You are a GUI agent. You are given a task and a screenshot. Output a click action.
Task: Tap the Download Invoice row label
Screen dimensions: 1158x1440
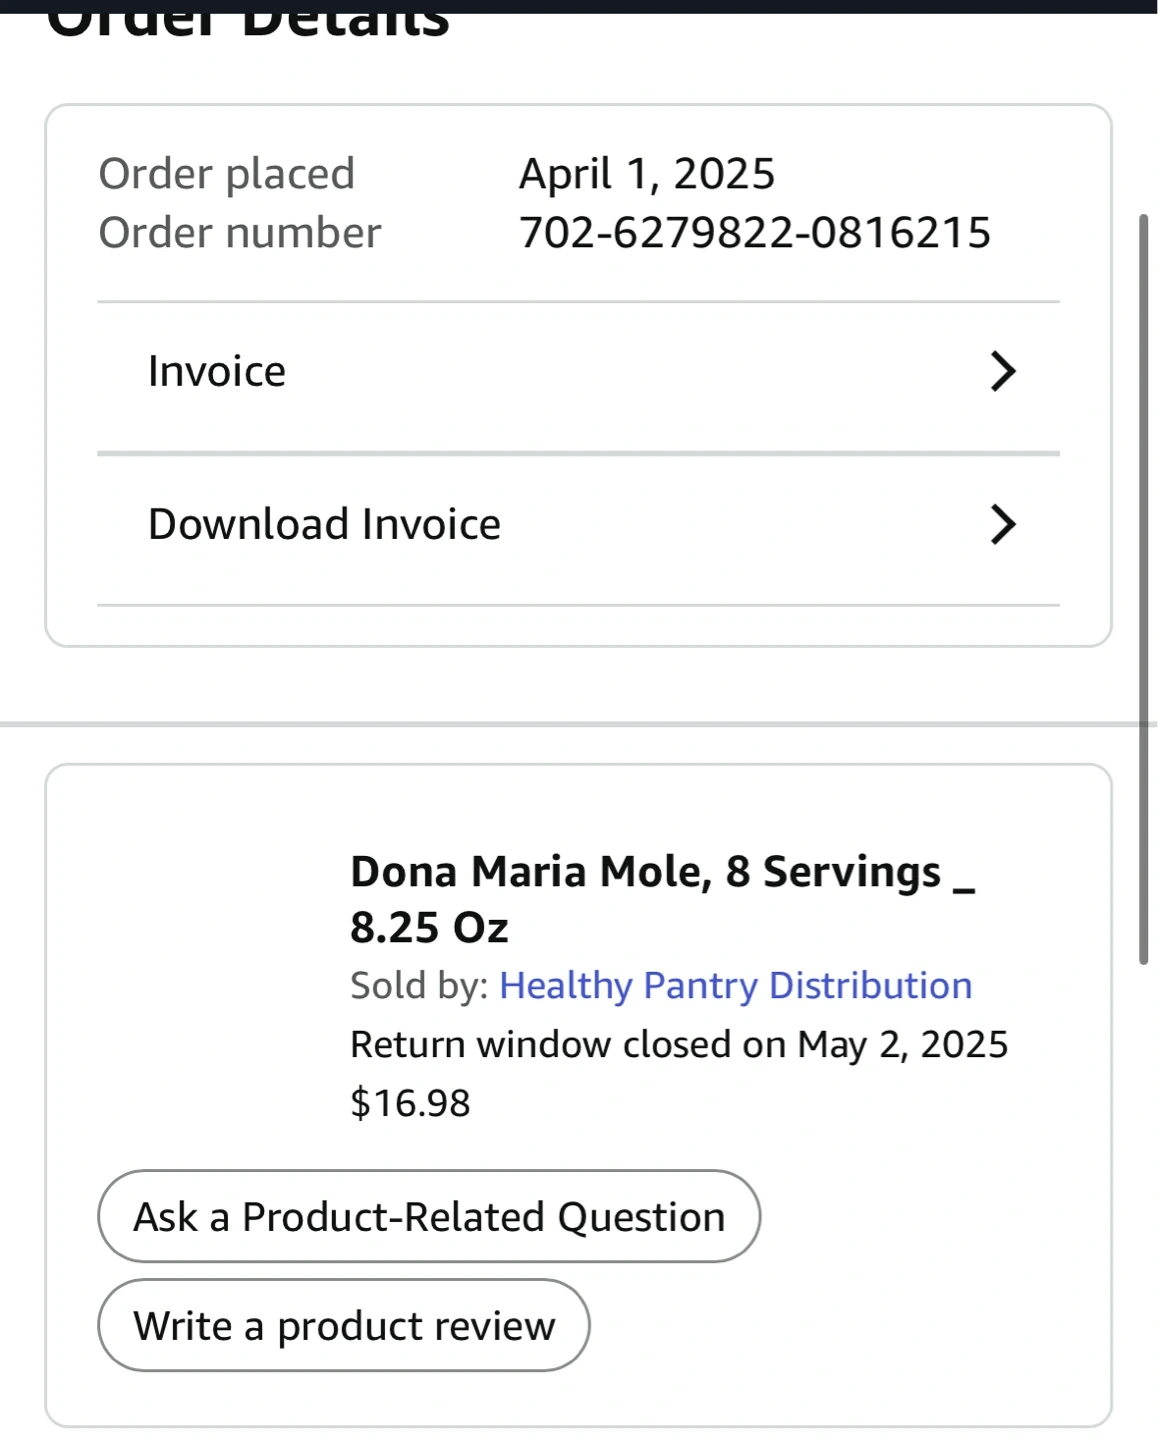pyautogui.click(x=324, y=524)
